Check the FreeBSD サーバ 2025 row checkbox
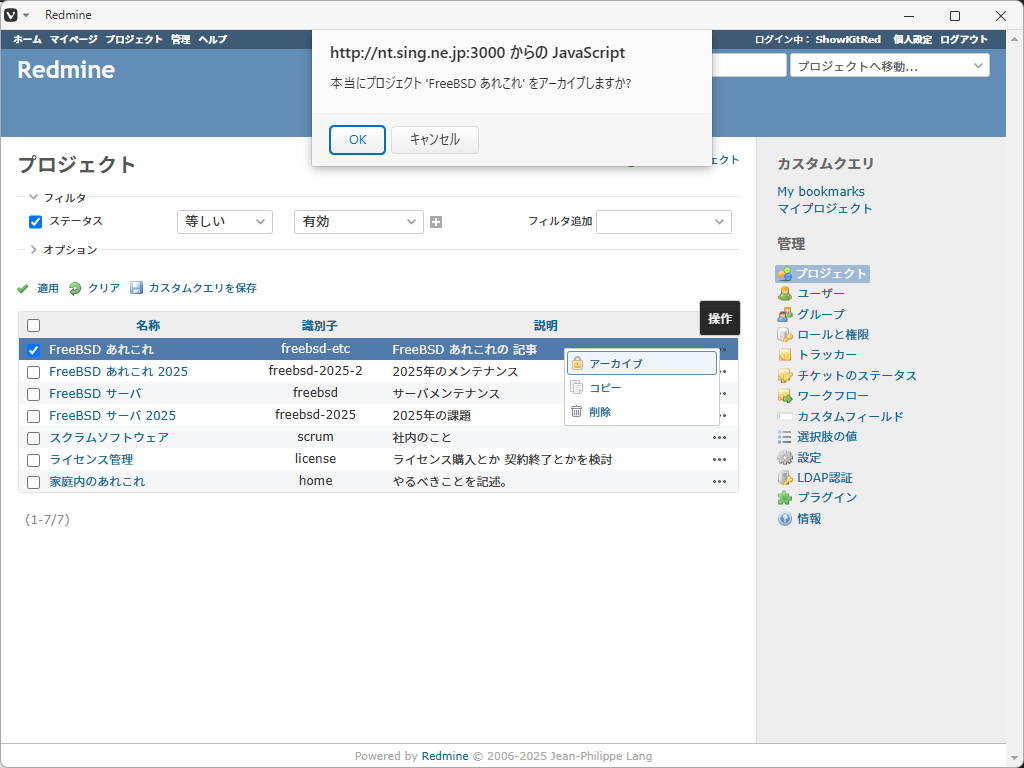 pyautogui.click(x=33, y=416)
